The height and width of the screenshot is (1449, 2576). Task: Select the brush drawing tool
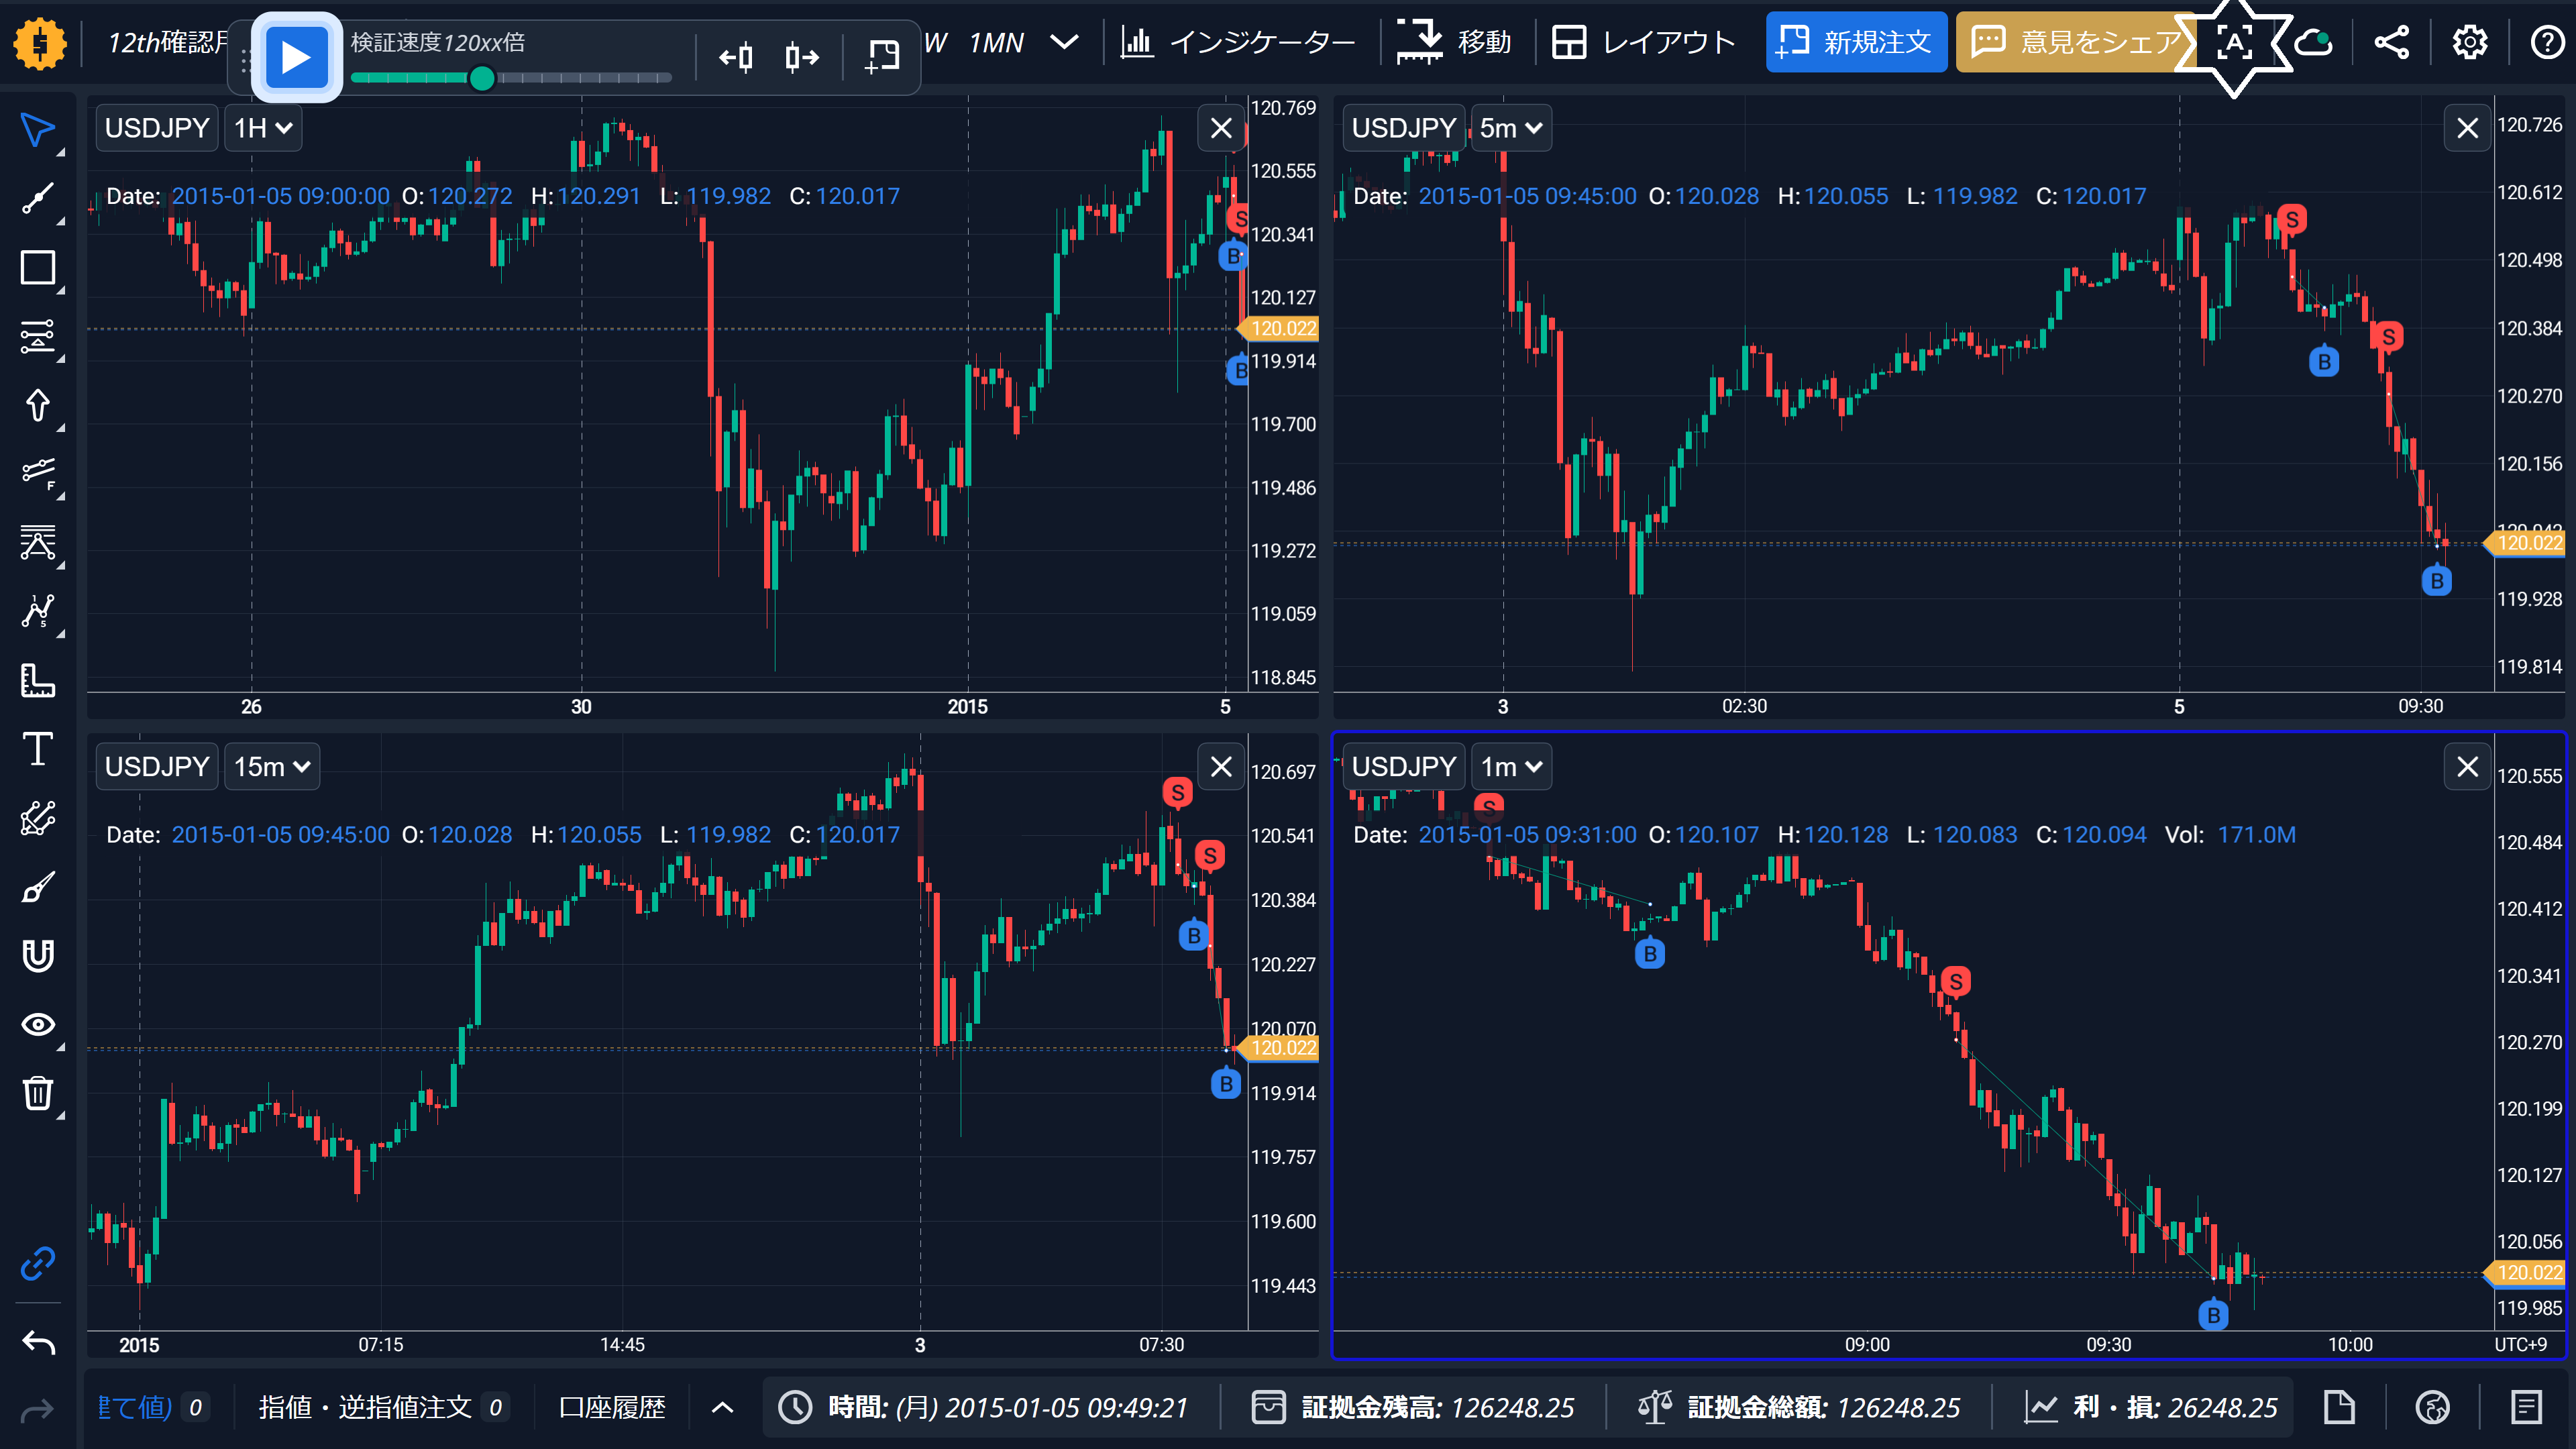38,887
